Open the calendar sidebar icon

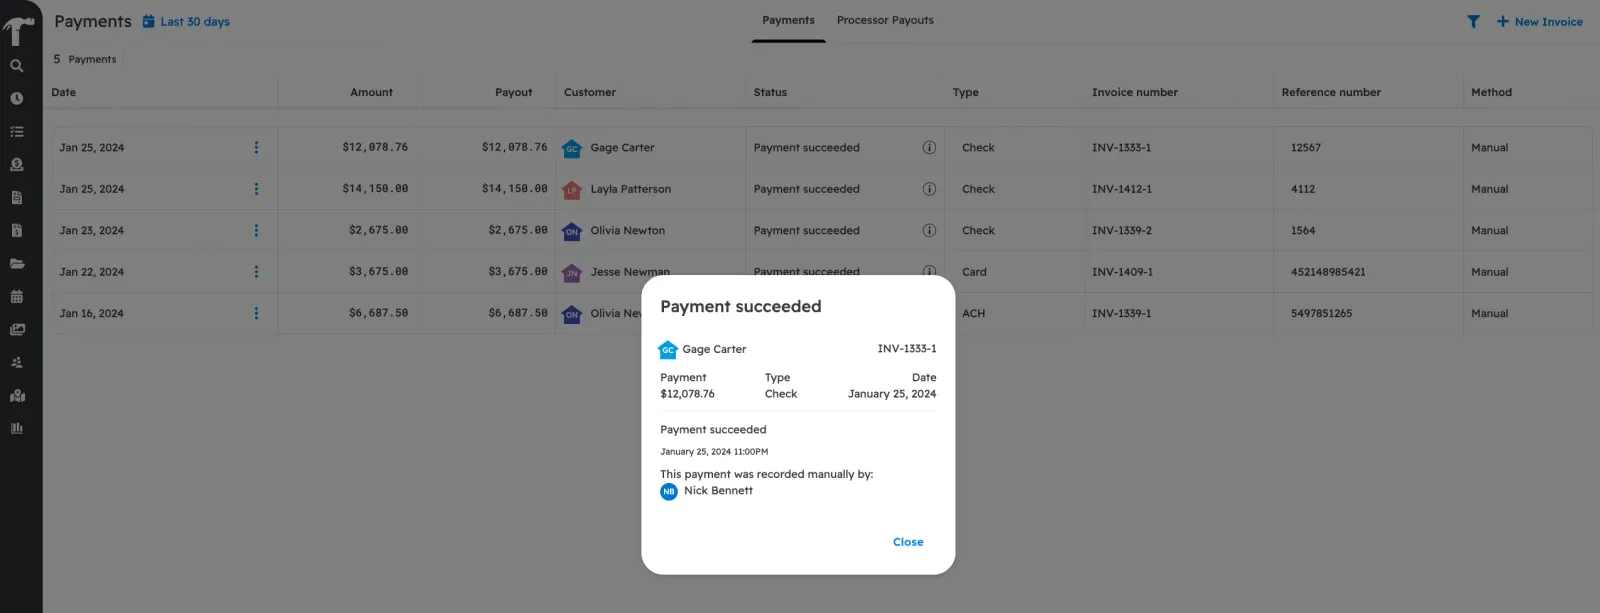pos(17,297)
